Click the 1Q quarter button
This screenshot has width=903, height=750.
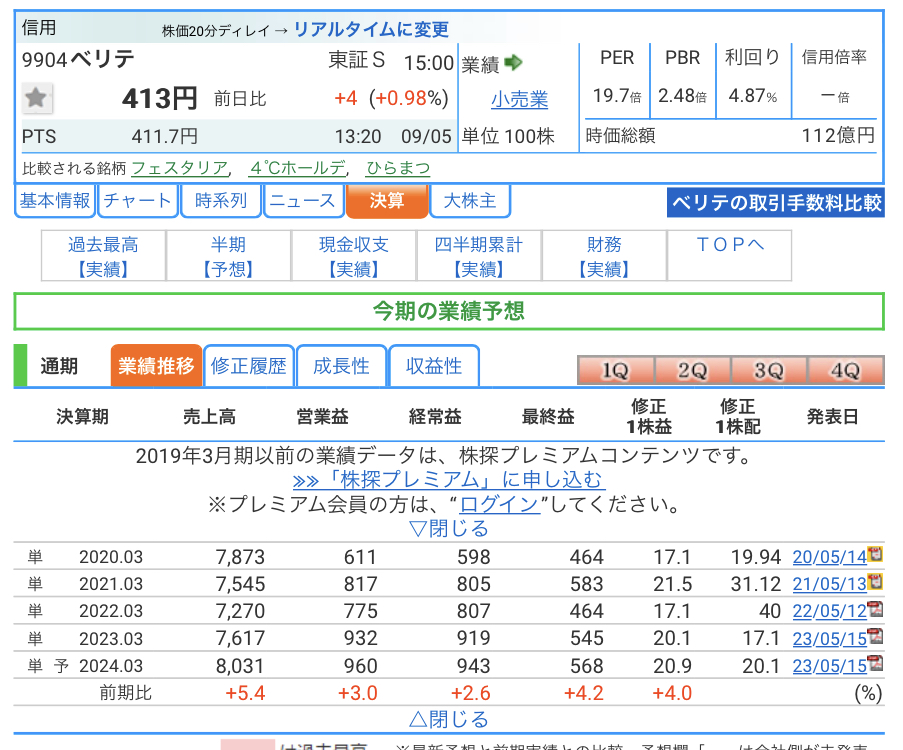point(616,370)
